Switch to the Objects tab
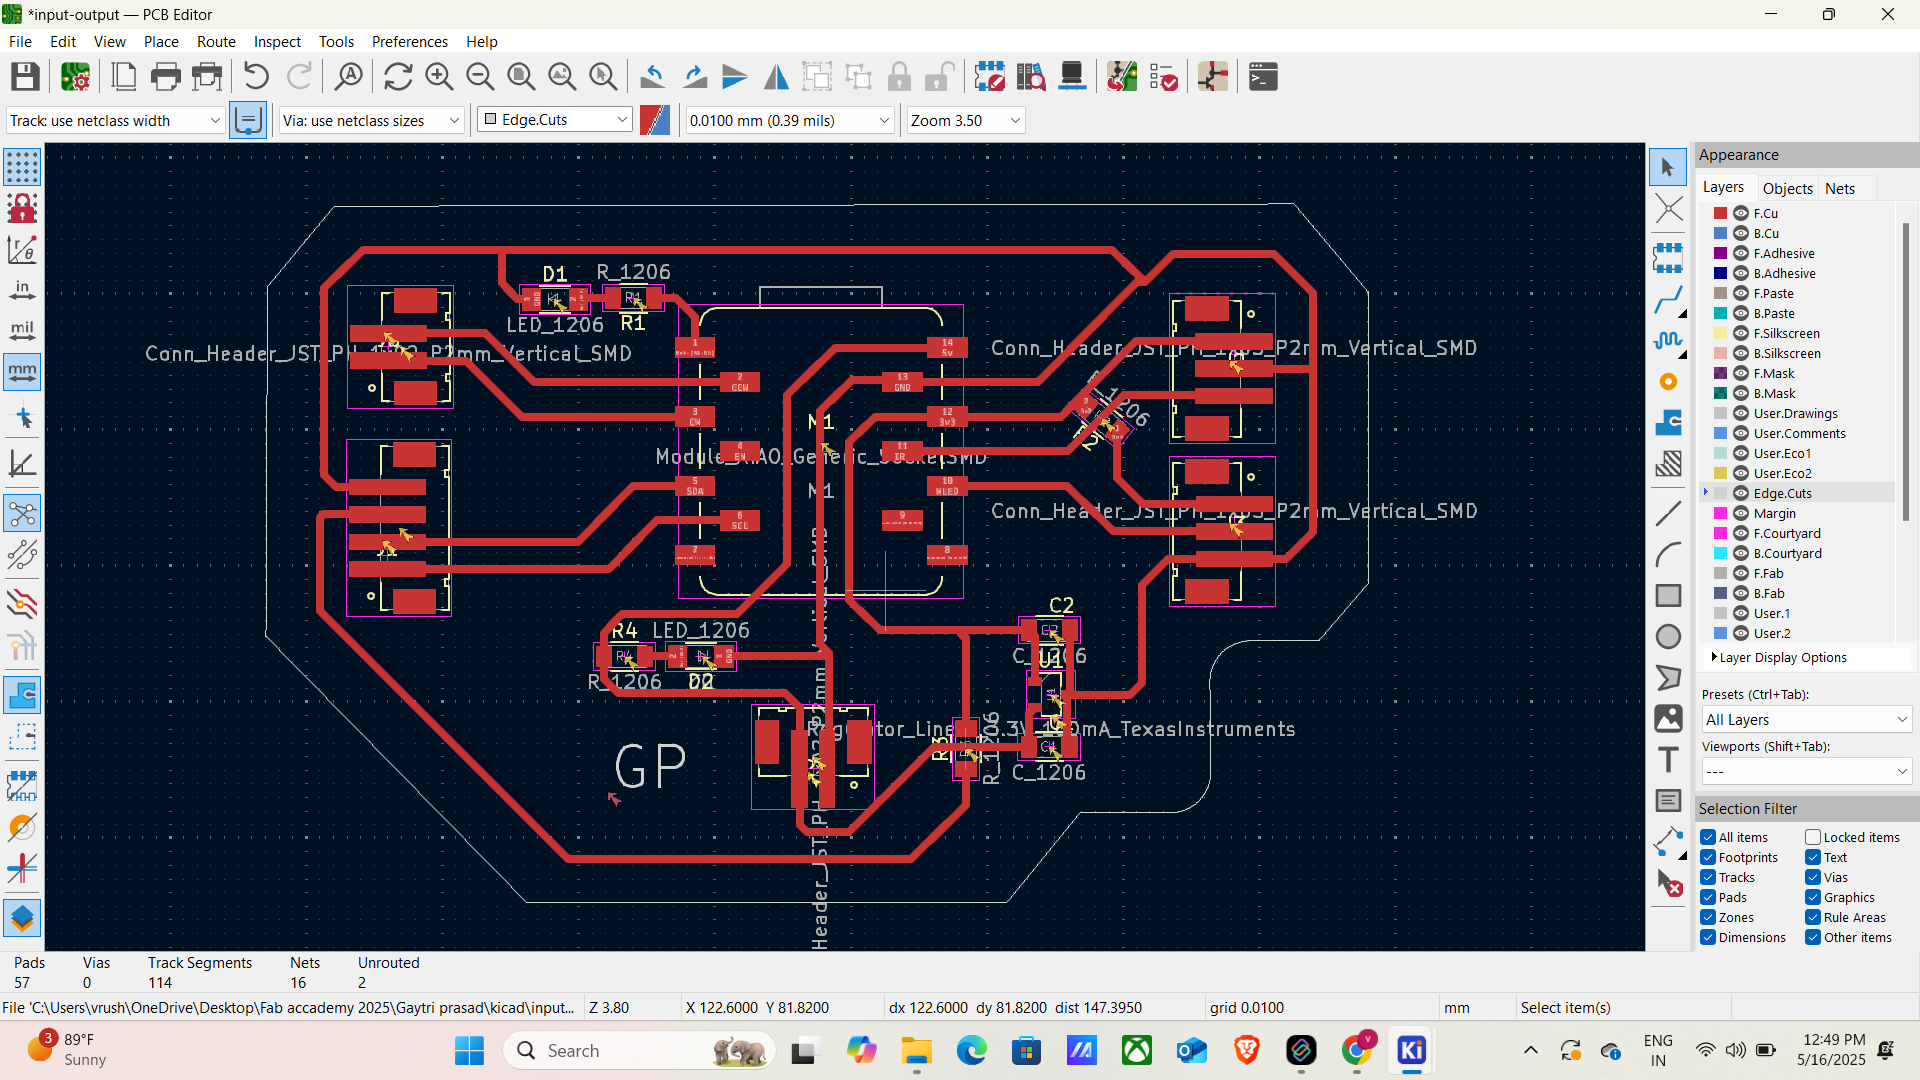This screenshot has width=1920, height=1080. 1787,188
